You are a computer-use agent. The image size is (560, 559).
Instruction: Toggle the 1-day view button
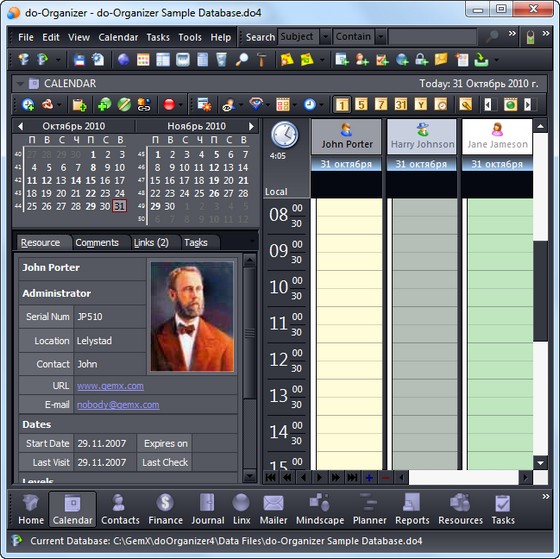tap(342, 105)
